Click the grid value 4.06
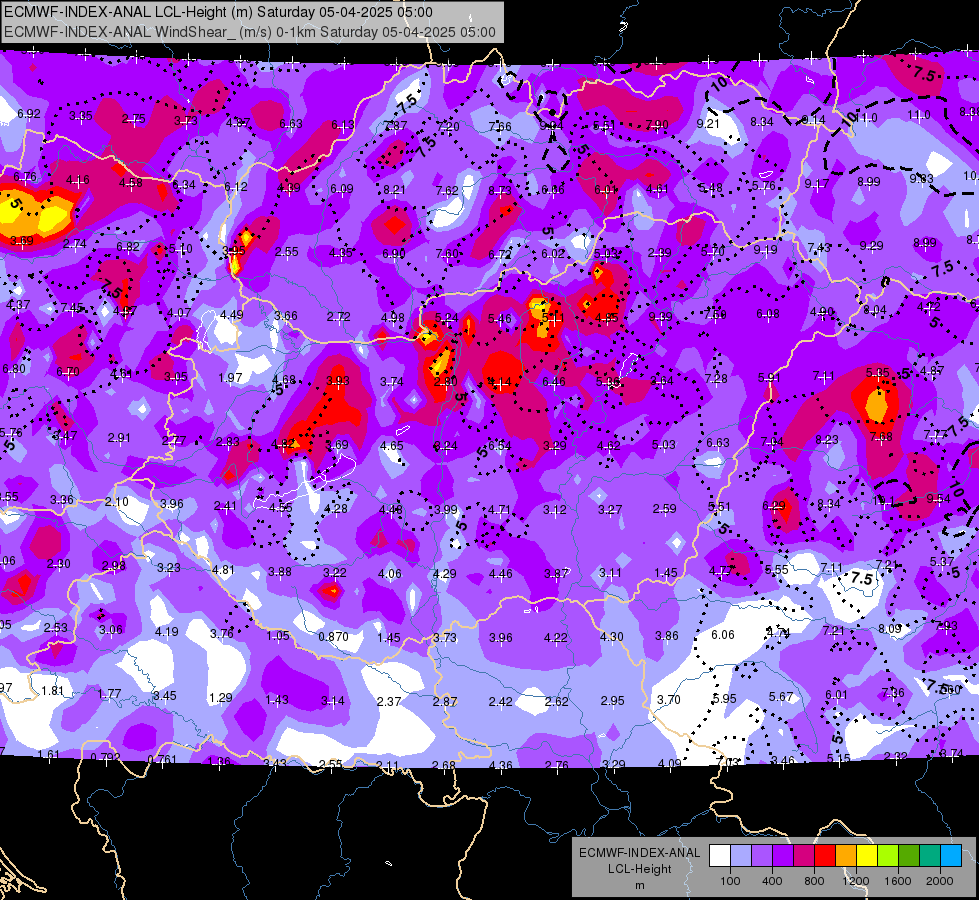The image size is (979, 900). 390,573
